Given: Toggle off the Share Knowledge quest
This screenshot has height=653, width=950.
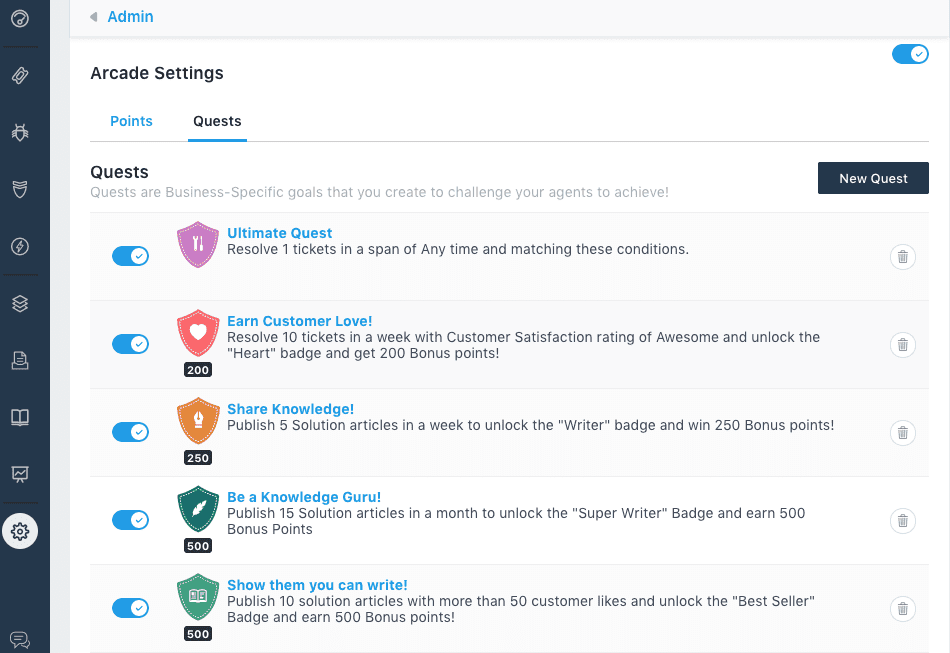Looking at the screenshot, I should click(130, 431).
